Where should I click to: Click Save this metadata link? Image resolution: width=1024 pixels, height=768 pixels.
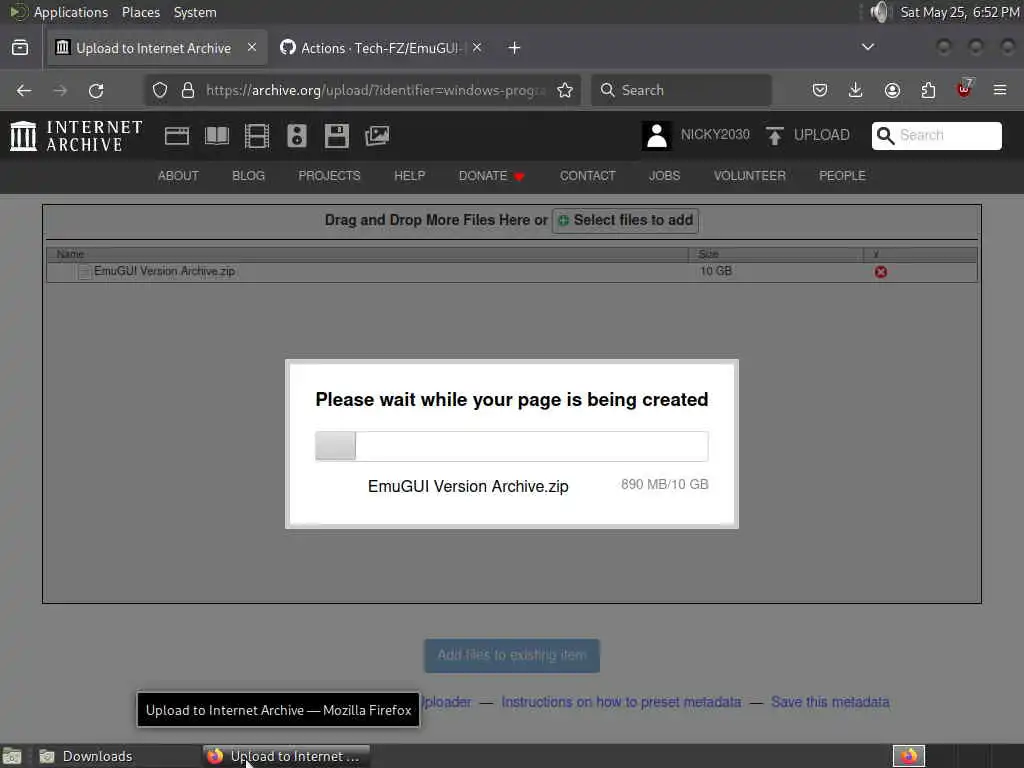click(830, 702)
